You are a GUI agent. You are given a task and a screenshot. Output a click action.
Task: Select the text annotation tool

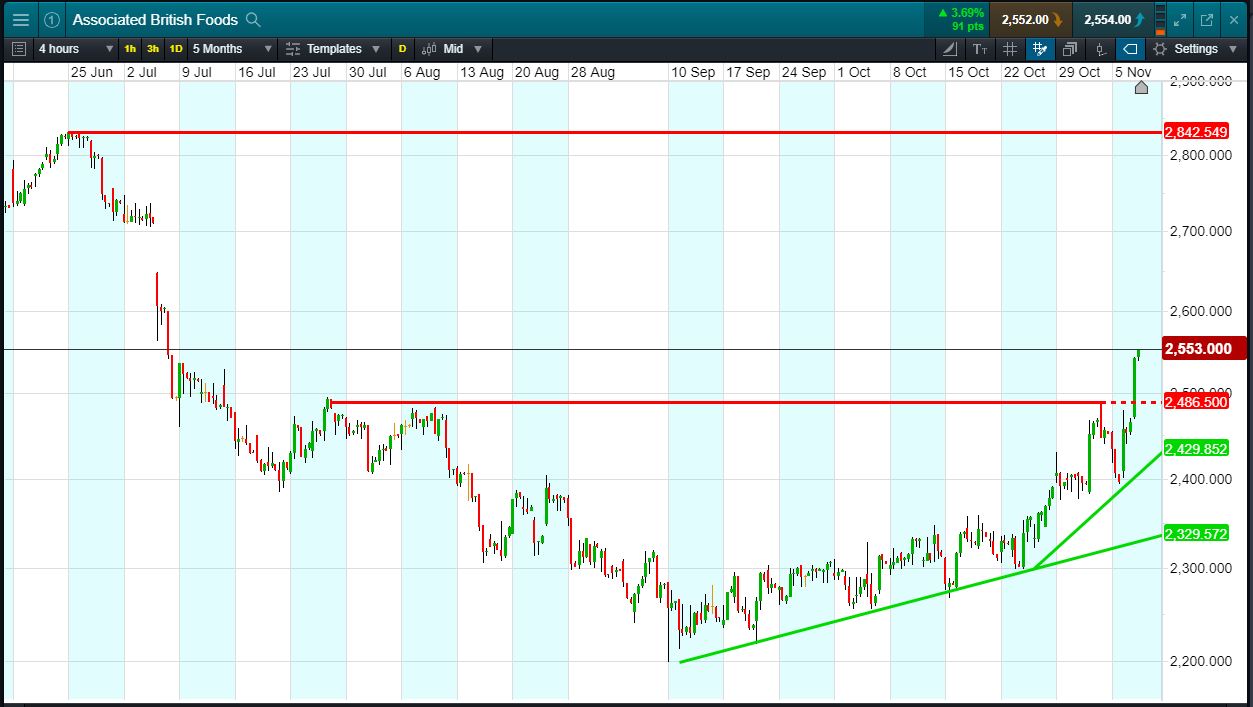[980, 48]
